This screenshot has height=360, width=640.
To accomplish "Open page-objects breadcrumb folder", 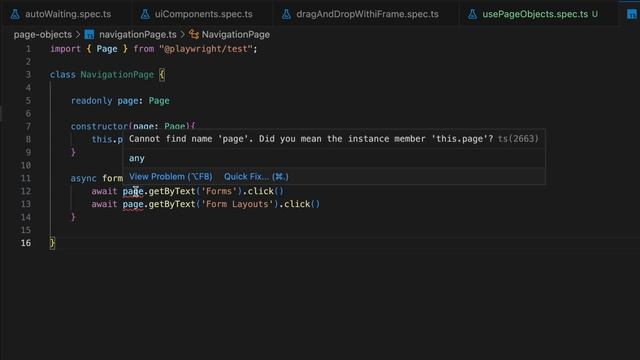I will (x=43, y=35).
